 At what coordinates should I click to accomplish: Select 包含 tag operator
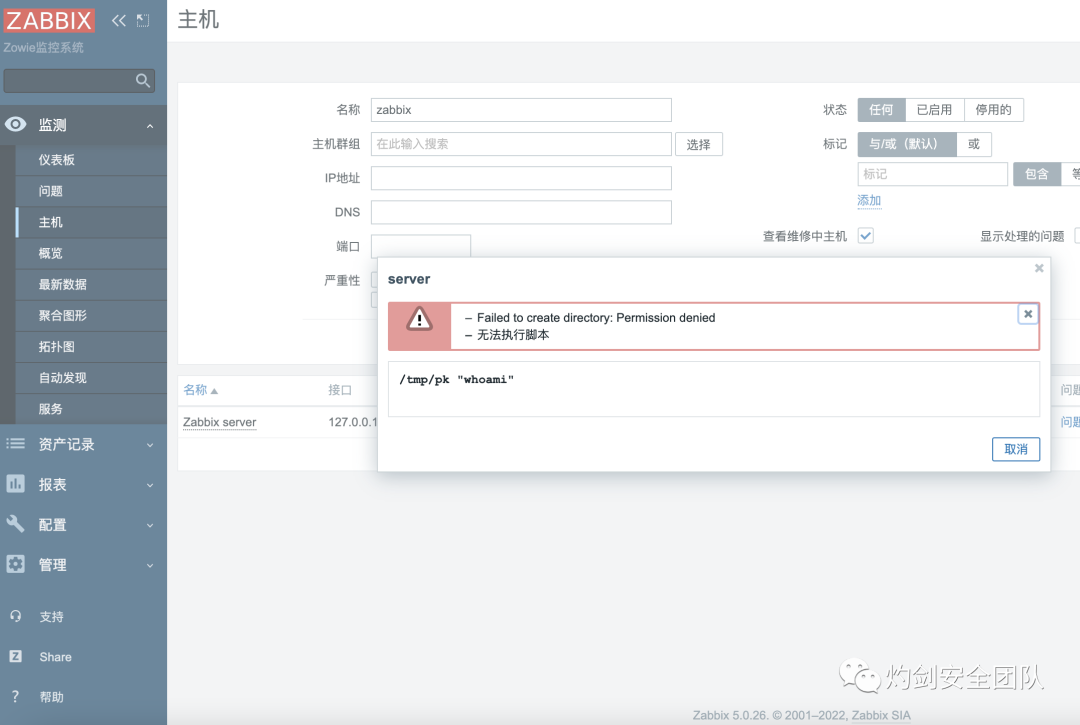click(1037, 174)
